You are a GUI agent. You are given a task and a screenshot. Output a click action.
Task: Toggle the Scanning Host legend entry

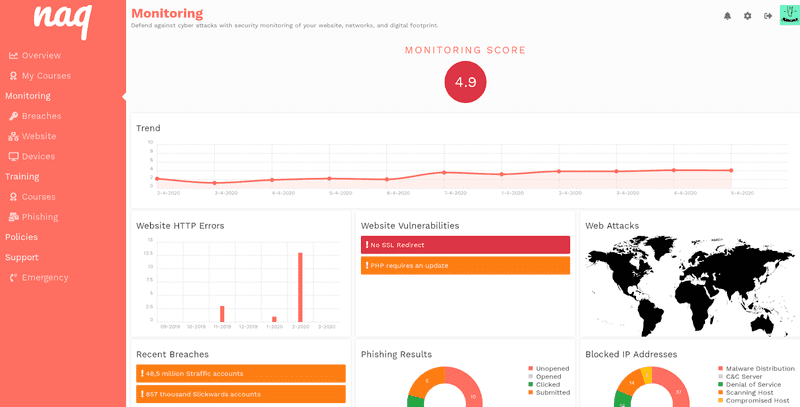[x=745, y=393]
